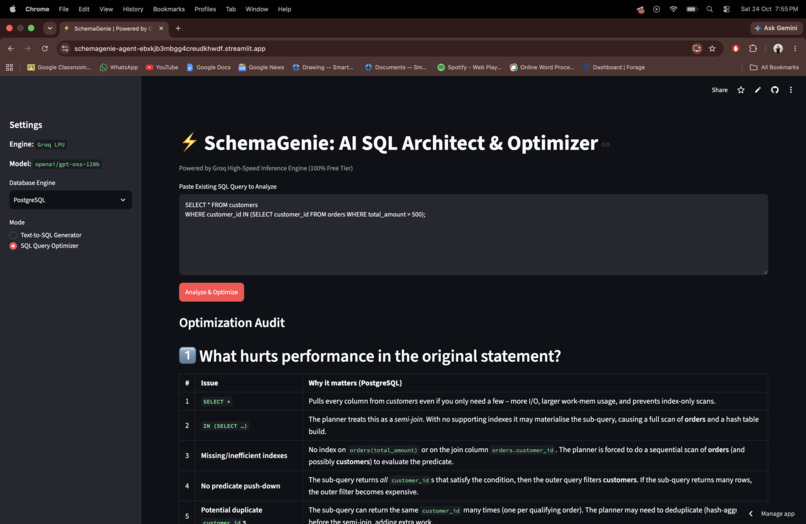Open Google News bookmark
806x524 pixels.
pyautogui.click(x=261, y=67)
